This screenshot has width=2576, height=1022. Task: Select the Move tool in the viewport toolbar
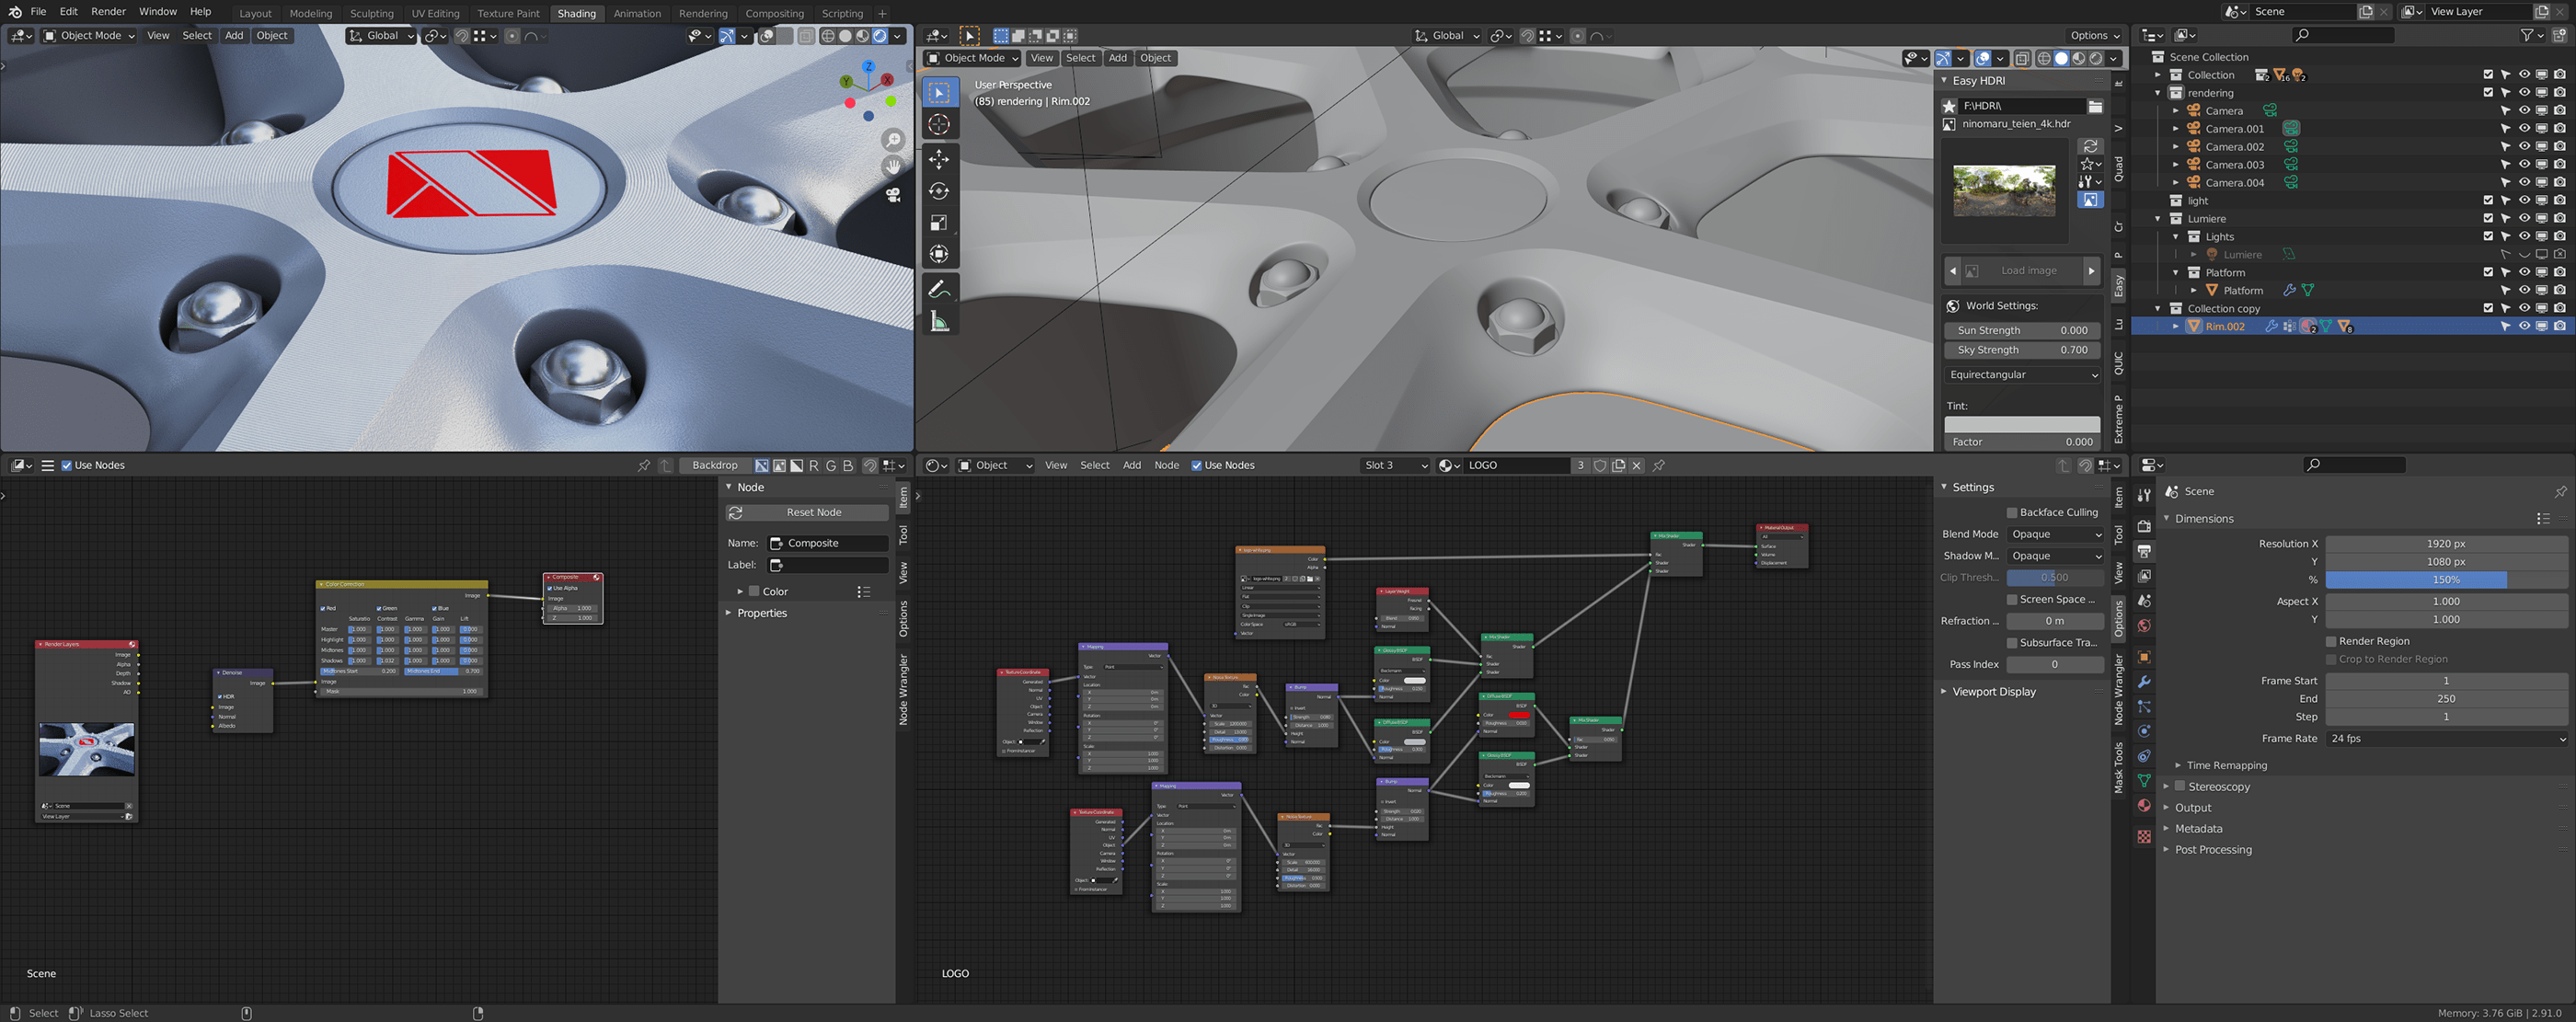pos(938,159)
